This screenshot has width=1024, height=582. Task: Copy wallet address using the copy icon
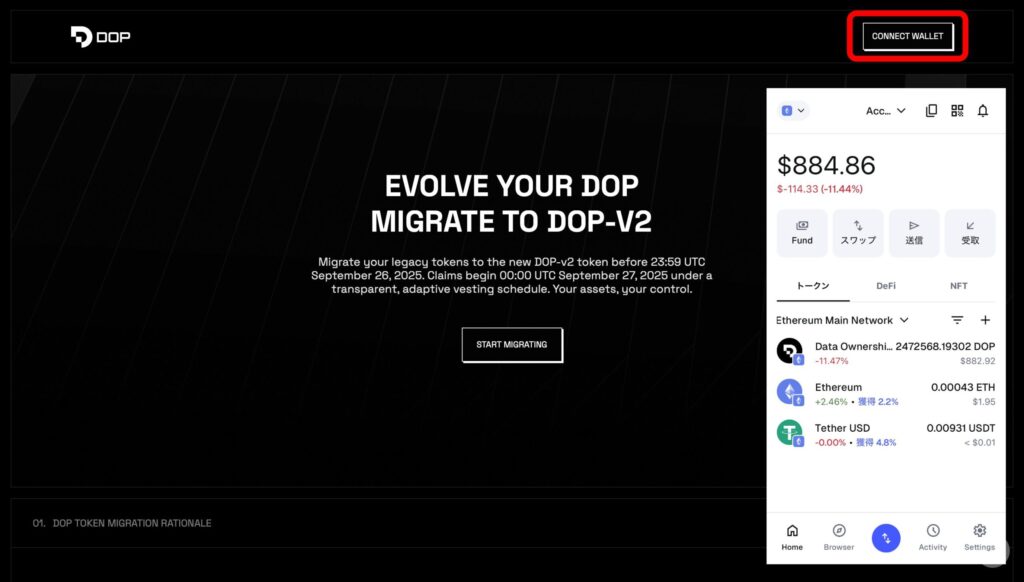[x=931, y=110]
